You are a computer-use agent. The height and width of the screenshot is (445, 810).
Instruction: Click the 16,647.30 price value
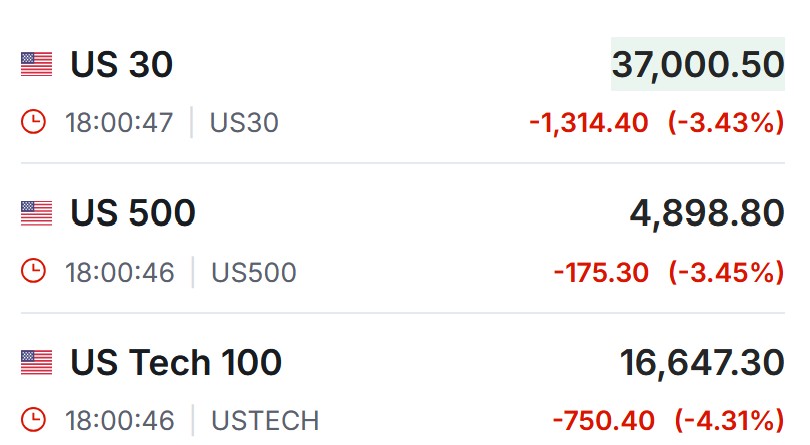pyautogui.click(x=703, y=362)
